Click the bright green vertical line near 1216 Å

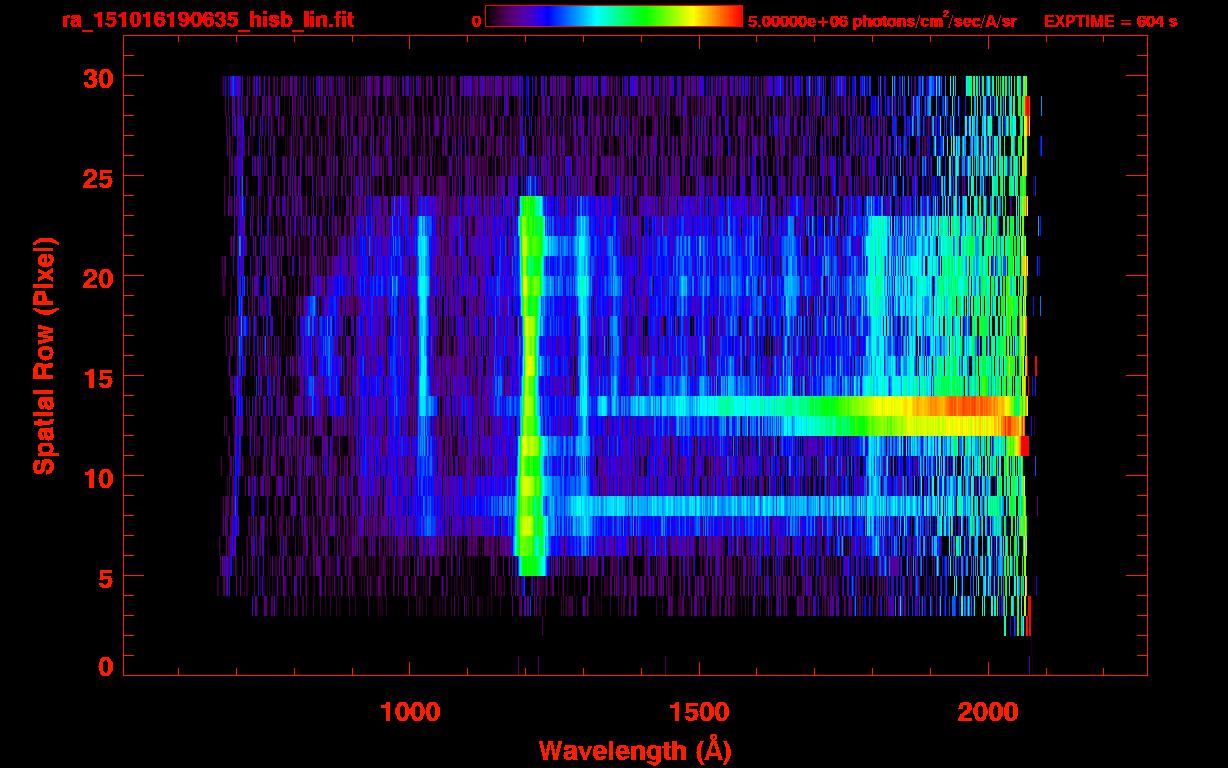tap(530, 380)
